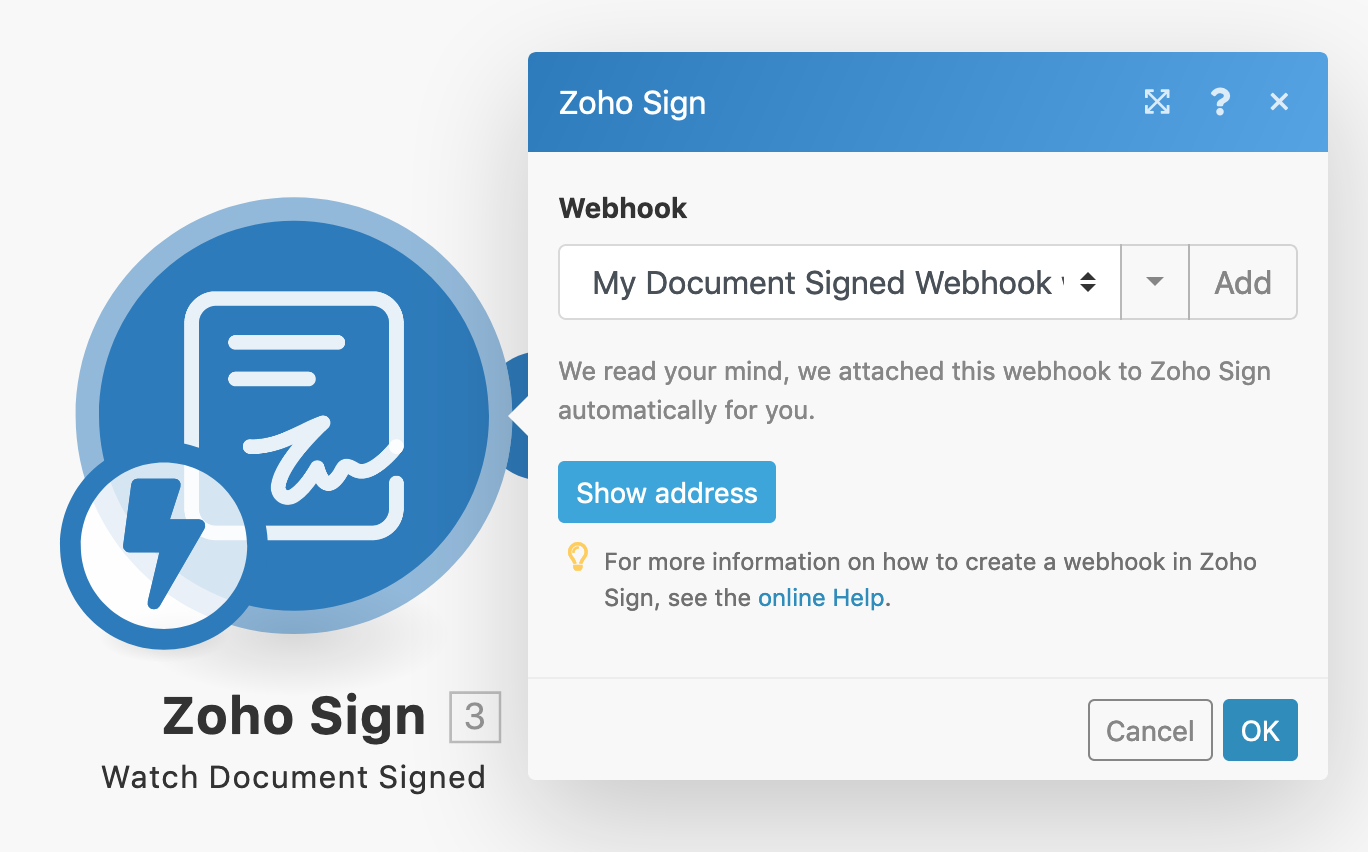1368x852 pixels.
Task: Cancel the webhook dialog
Action: click(1150, 730)
